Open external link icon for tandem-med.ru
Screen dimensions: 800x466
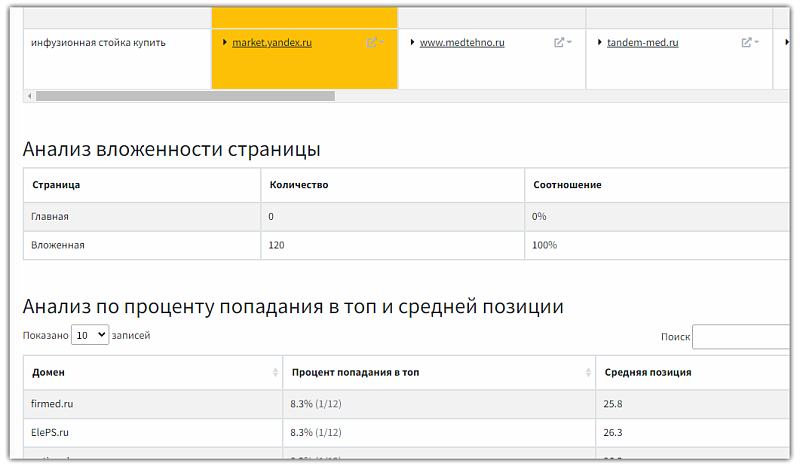click(746, 43)
